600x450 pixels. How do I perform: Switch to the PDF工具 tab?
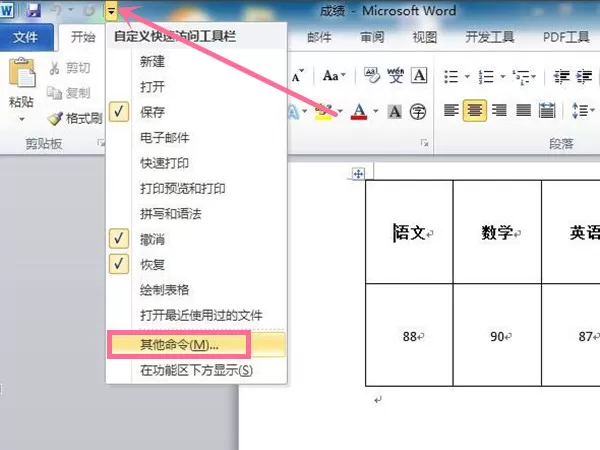click(x=566, y=38)
